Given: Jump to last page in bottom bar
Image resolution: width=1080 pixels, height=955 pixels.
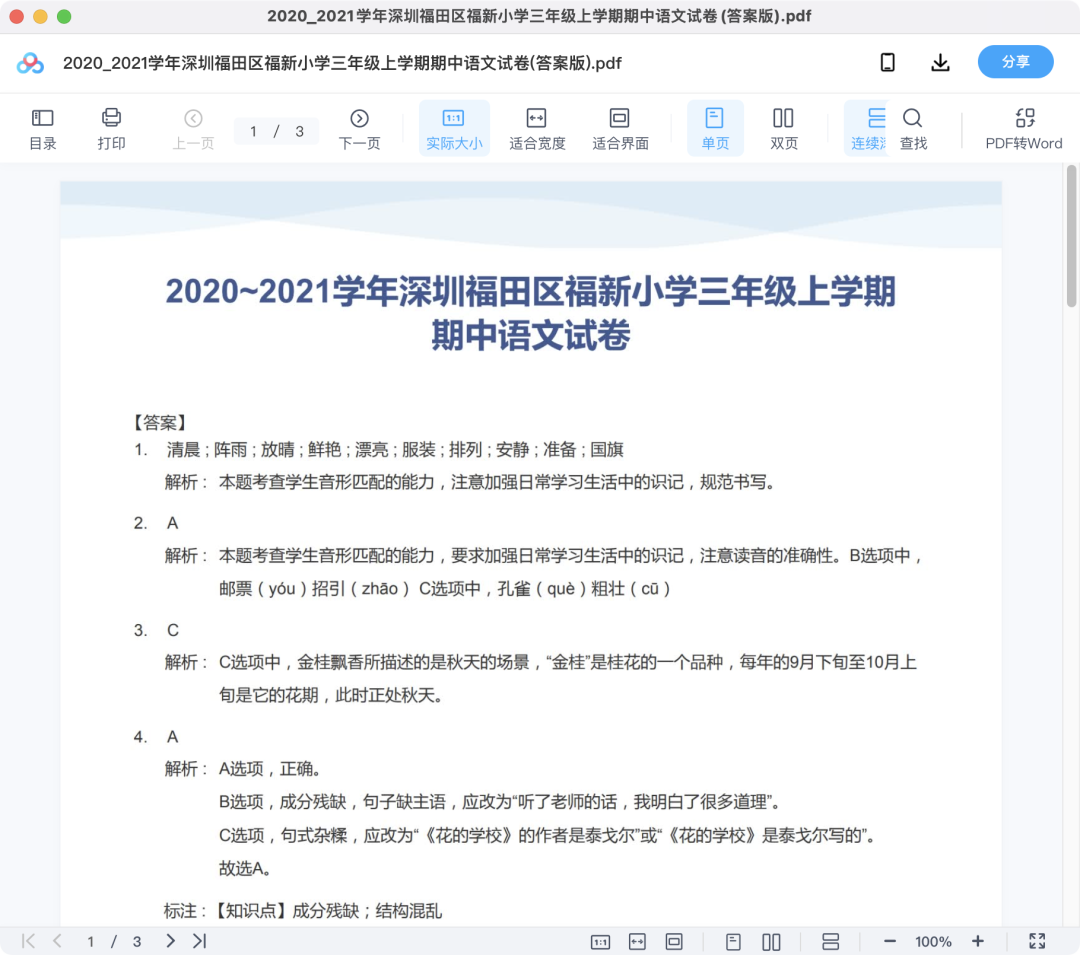Looking at the screenshot, I should click(200, 941).
